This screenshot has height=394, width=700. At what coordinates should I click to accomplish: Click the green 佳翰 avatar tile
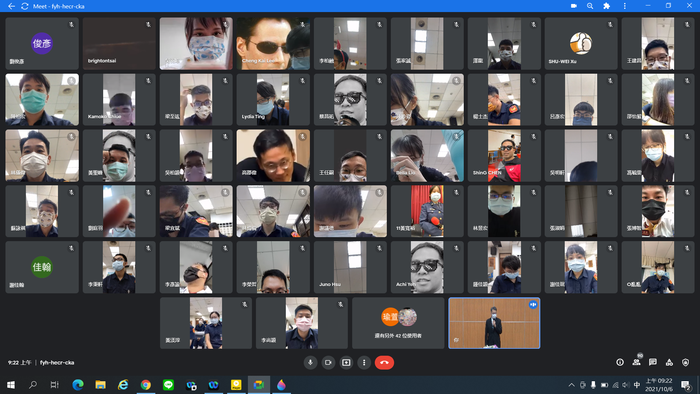coord(42,267)
